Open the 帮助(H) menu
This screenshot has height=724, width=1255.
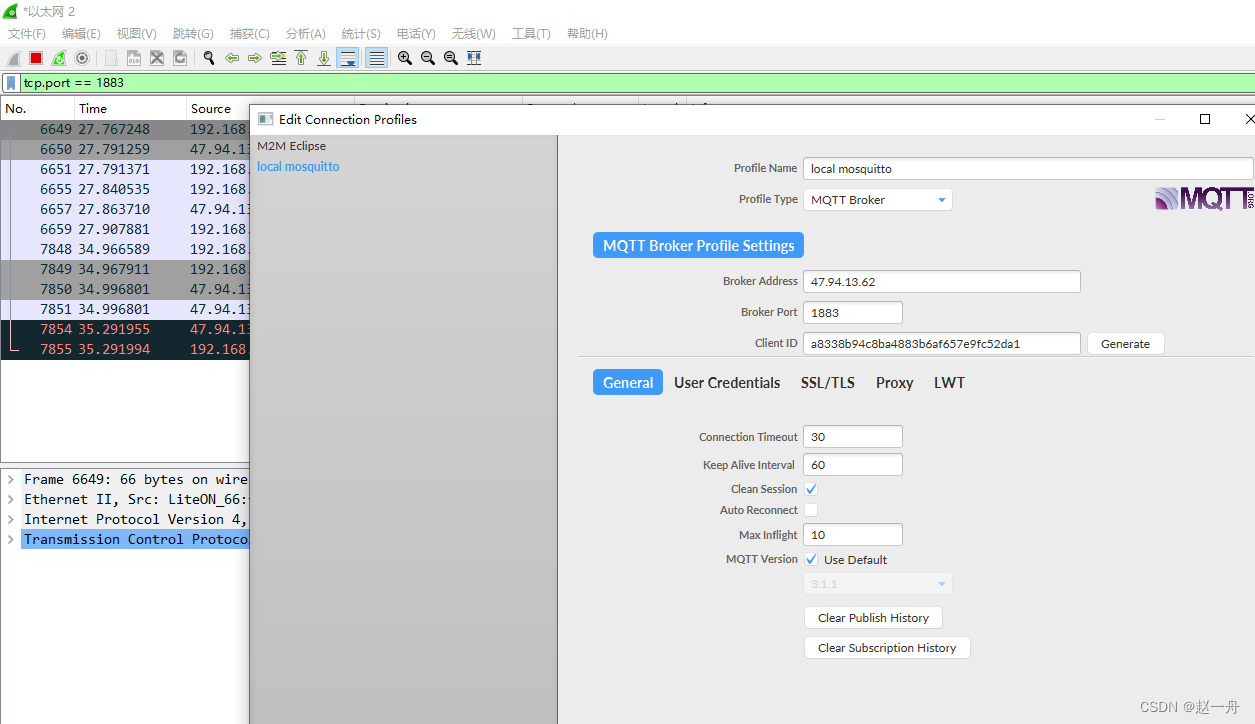(x=587, y=34)
